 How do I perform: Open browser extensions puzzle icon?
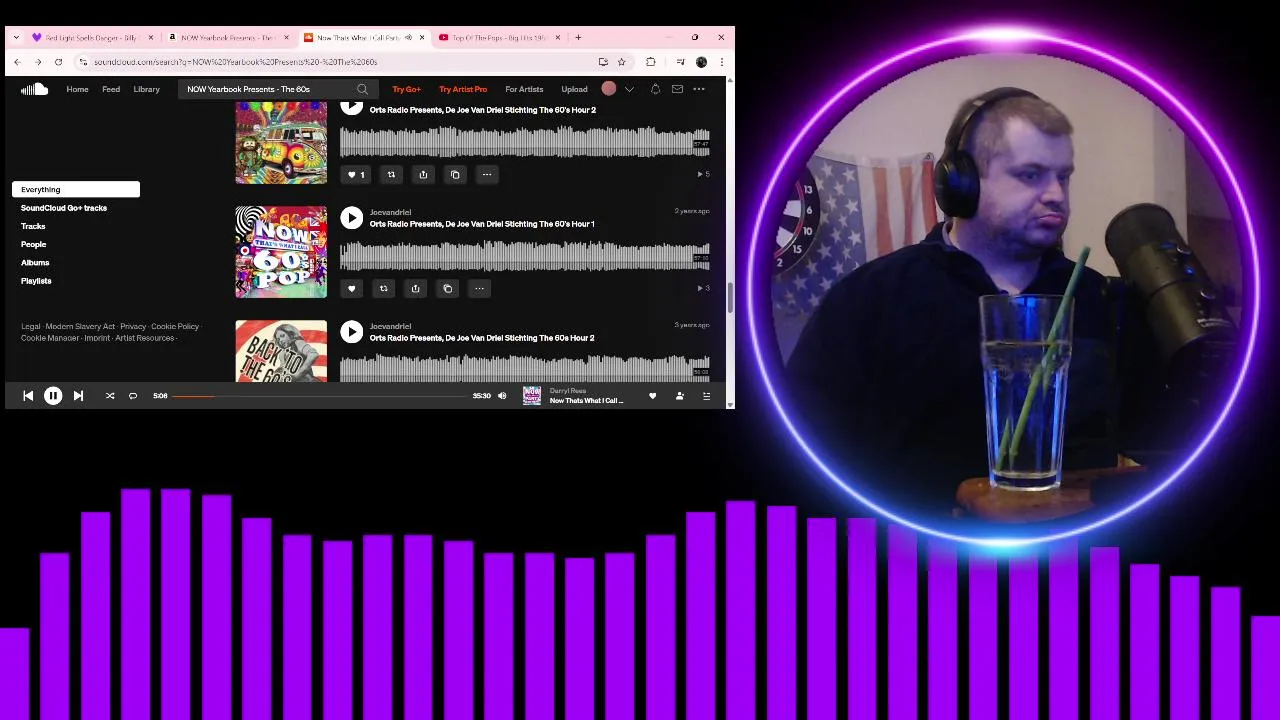651,62
